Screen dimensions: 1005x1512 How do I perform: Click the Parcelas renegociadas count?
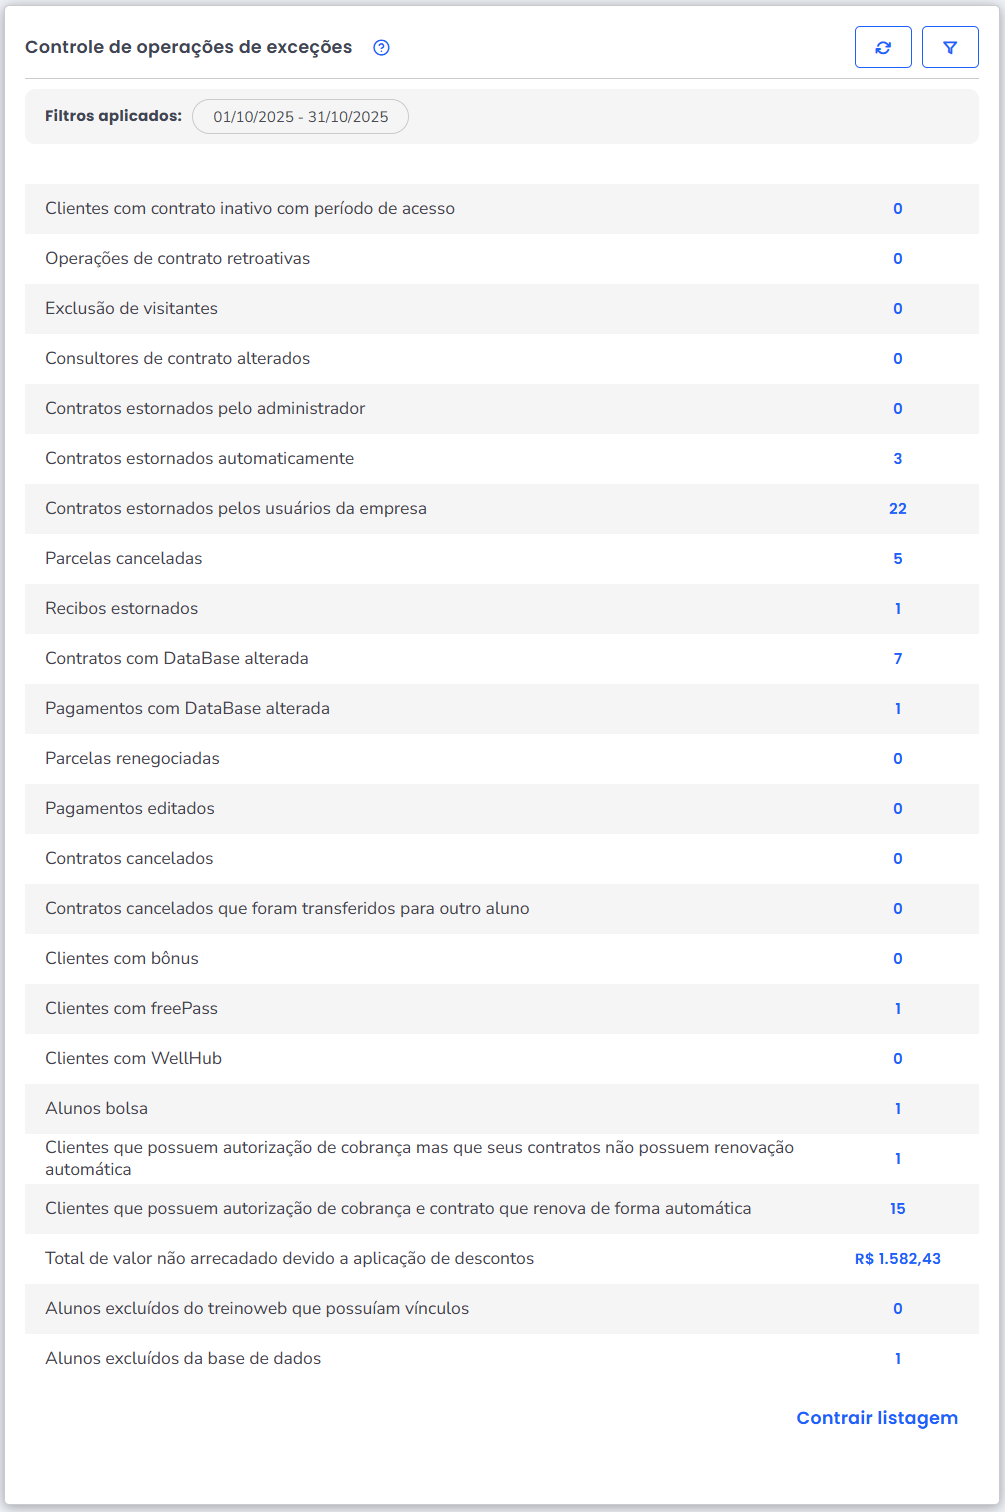(x=898, y=759)
